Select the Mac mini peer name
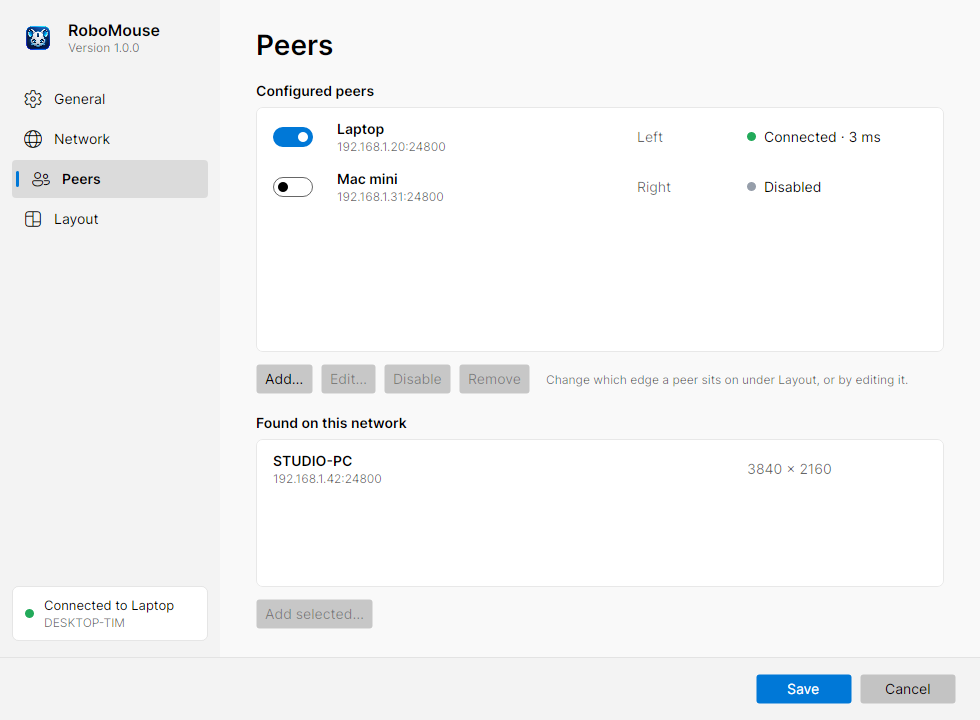The image size is (980, 720). click(368, 179)
